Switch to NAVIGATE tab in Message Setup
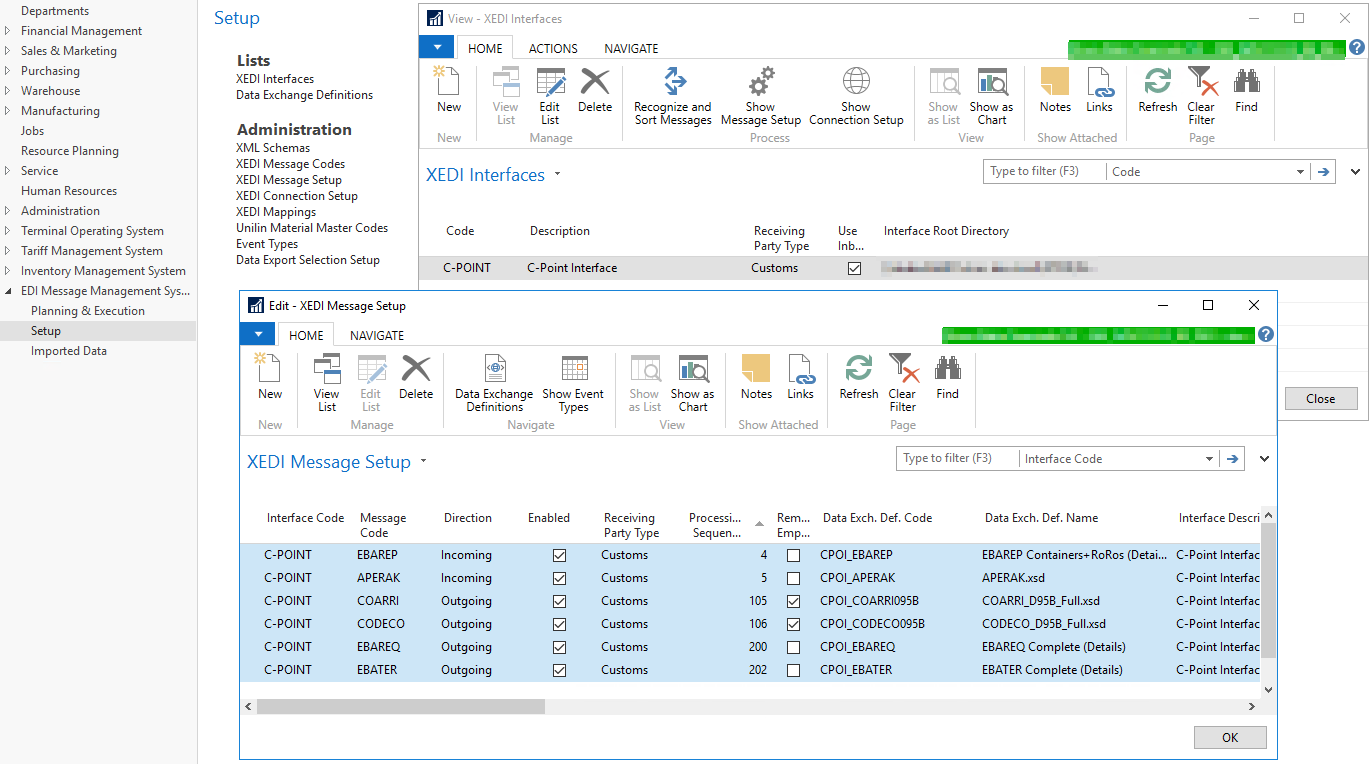 point(377,335)
